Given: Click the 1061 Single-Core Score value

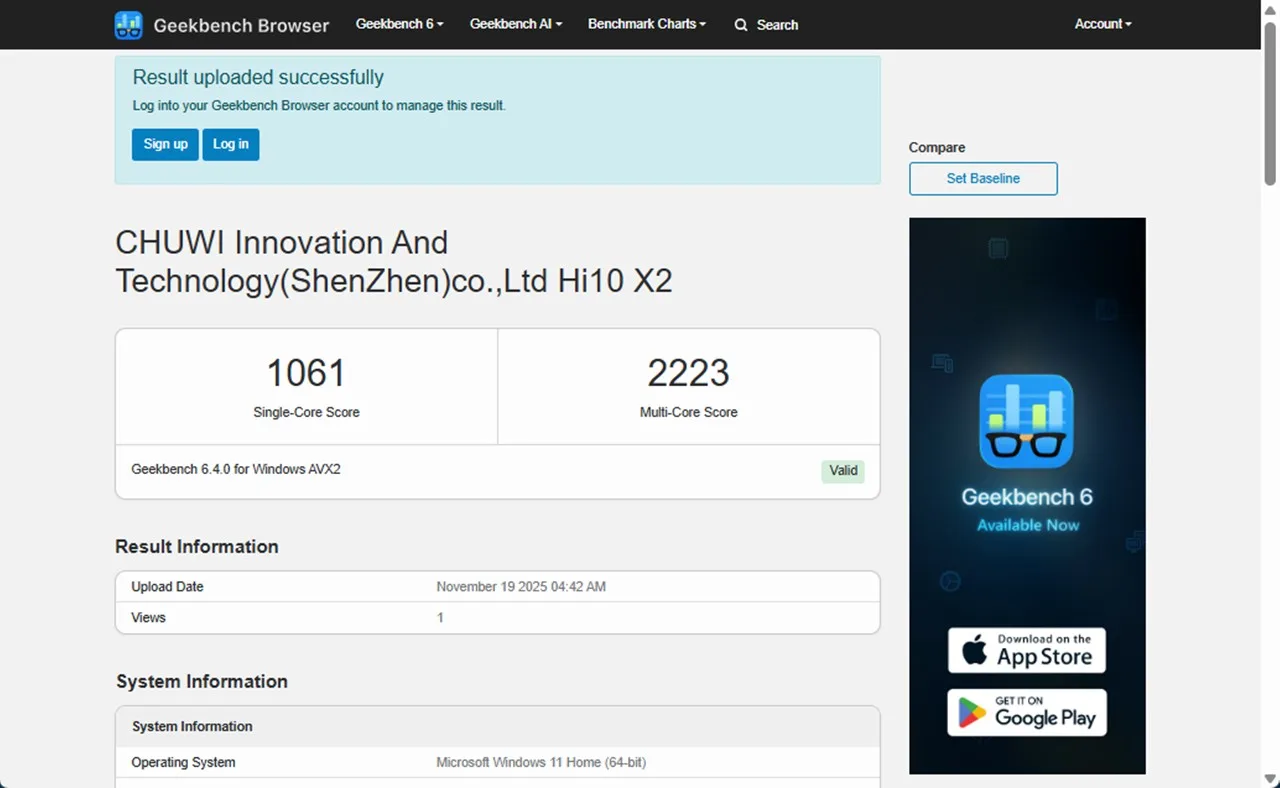Looking at the screenshot, I should click(x=306, y=373).
